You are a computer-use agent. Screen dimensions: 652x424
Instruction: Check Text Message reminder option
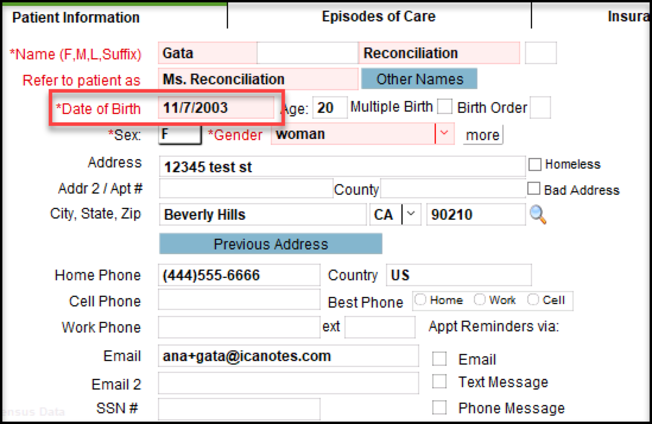(439, 382)
